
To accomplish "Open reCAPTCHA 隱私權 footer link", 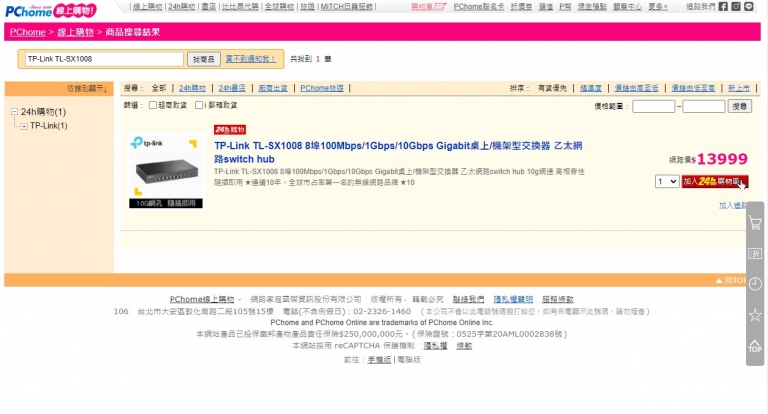I will point(435,346).
